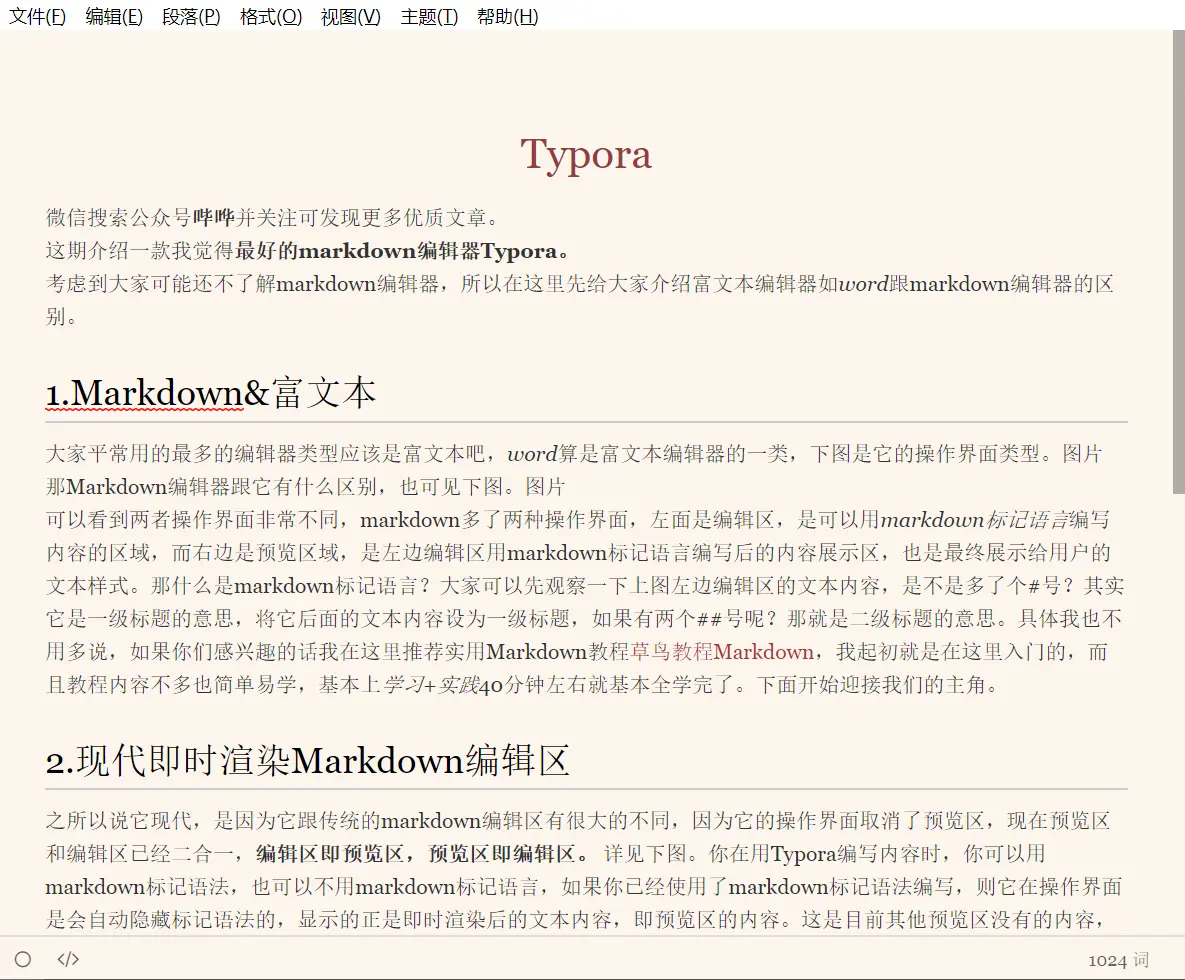Open the 格式(O) menu
This screenshot has height=980, width=1185.
coord(271,16)
